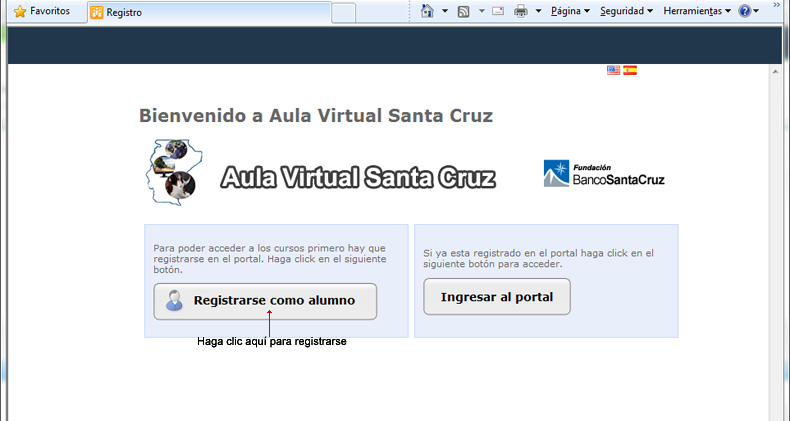Click the Favoritos star icon
790x421 pixels.
[x=20, y=12]
